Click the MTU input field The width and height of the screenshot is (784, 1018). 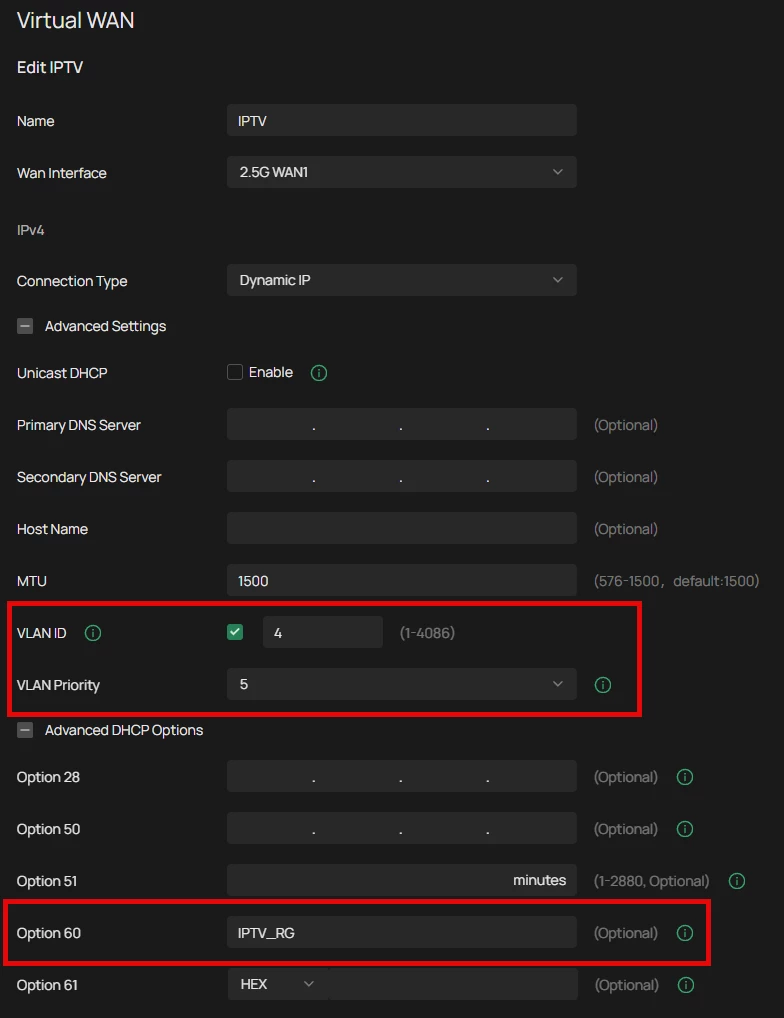point(401,580)
